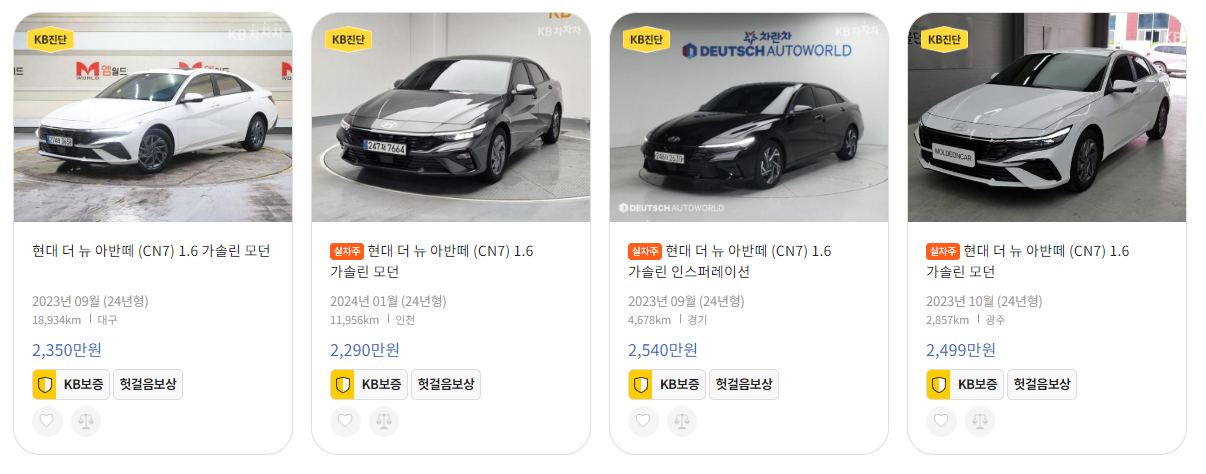Favorite the 2,350만원 Avante with heart icon
The height and width of the screenshot is (474, 1206).
point(47,421)
